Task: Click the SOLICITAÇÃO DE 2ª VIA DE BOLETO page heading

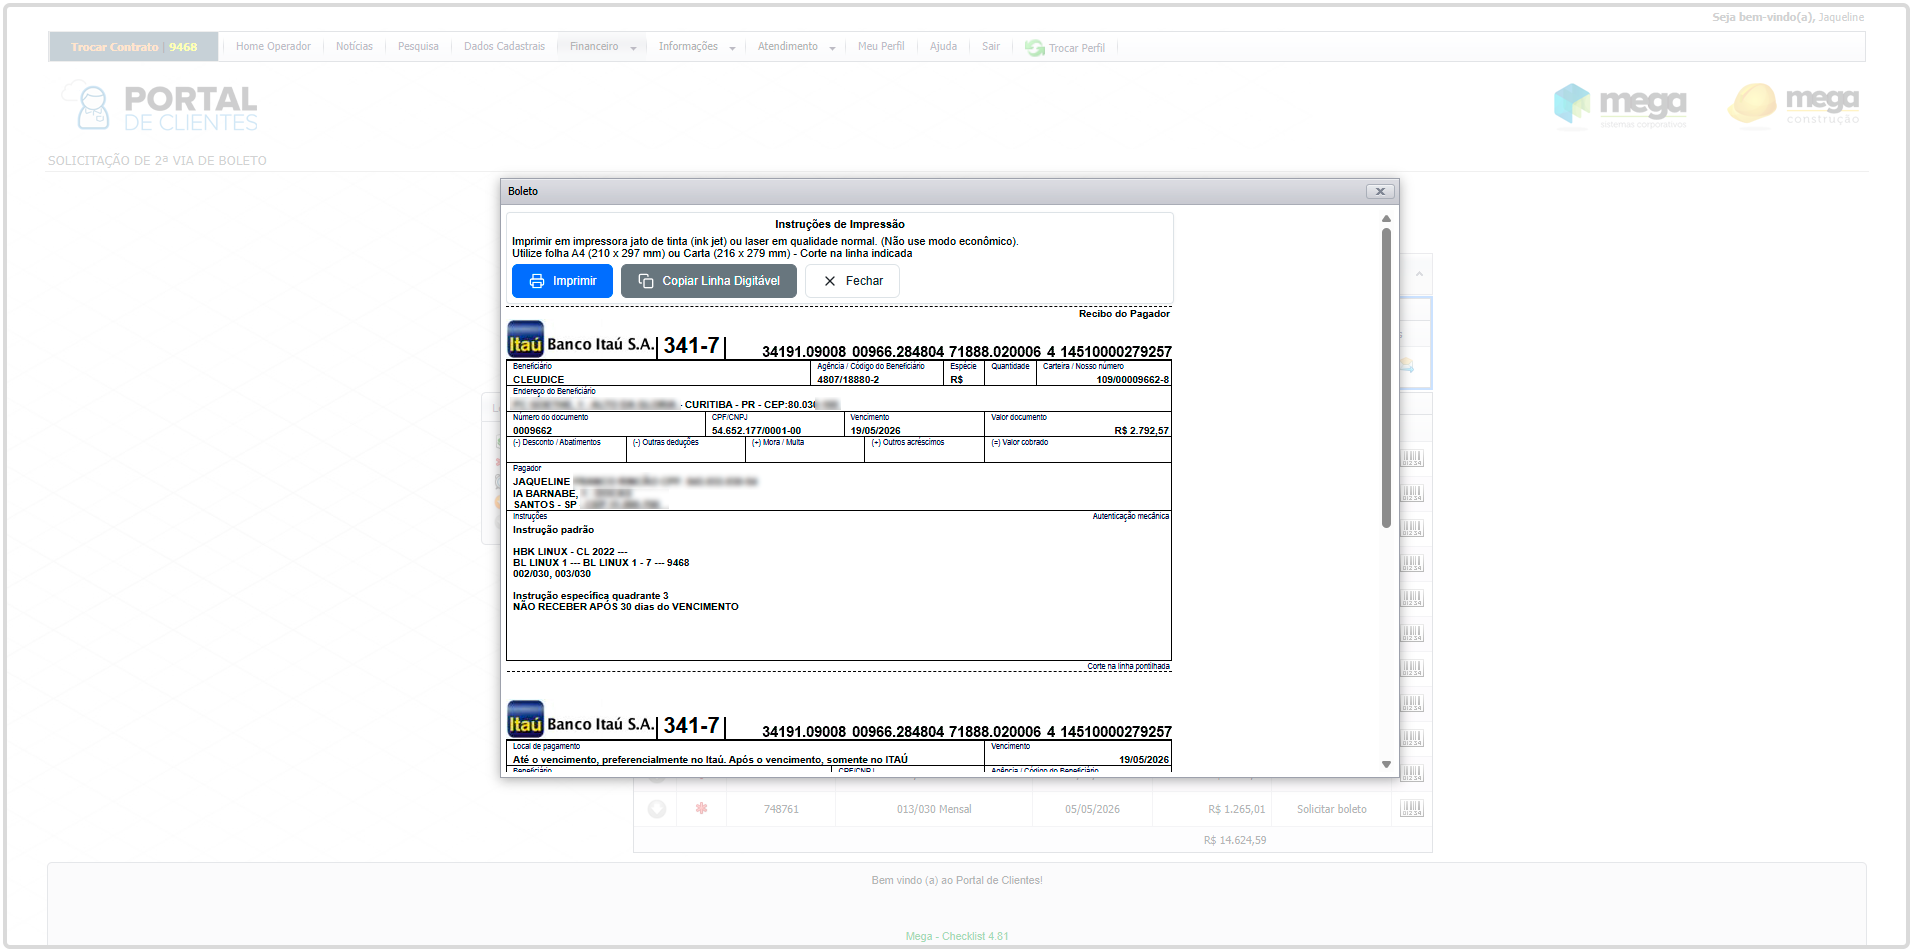Action: pos(157,160)
